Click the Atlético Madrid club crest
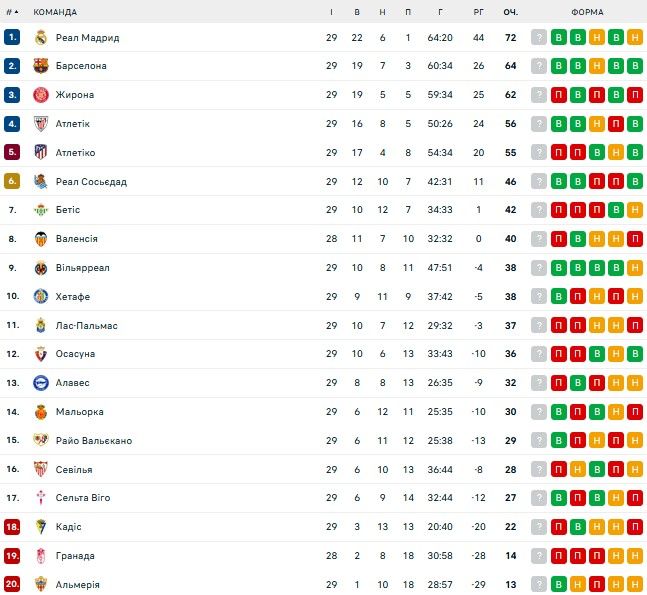647x595 pixels. (41, 153)
